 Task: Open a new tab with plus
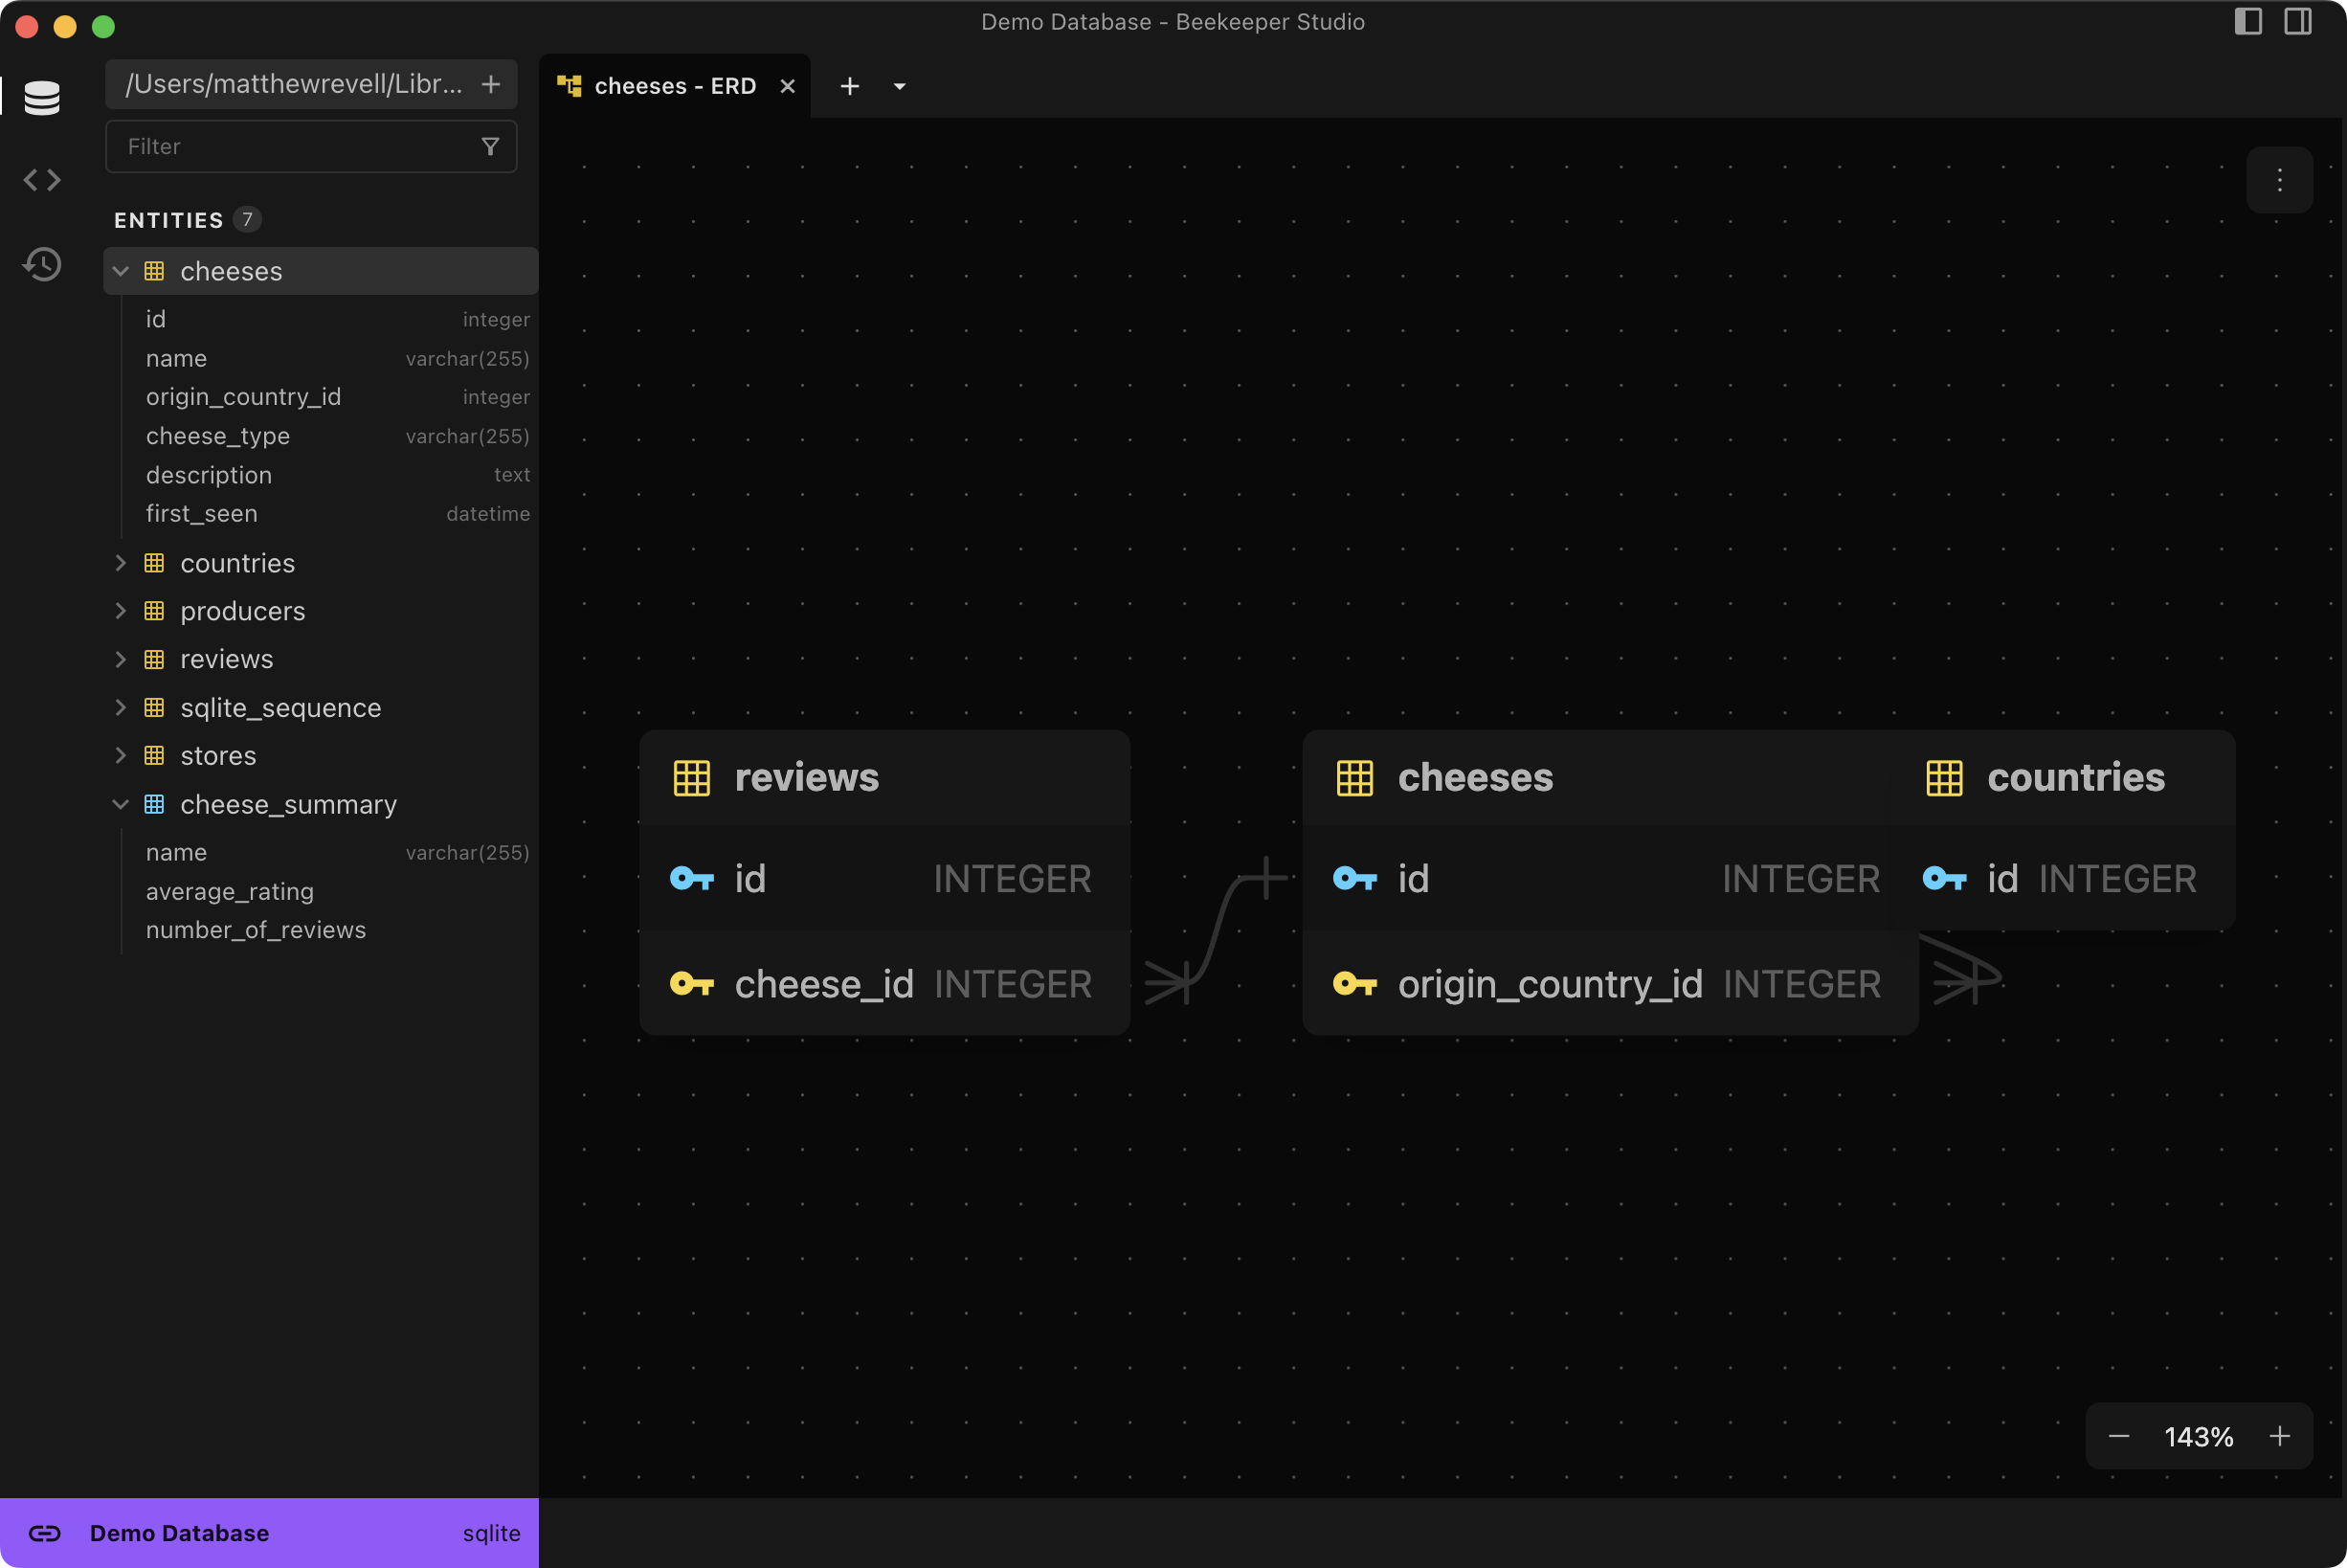849,87
